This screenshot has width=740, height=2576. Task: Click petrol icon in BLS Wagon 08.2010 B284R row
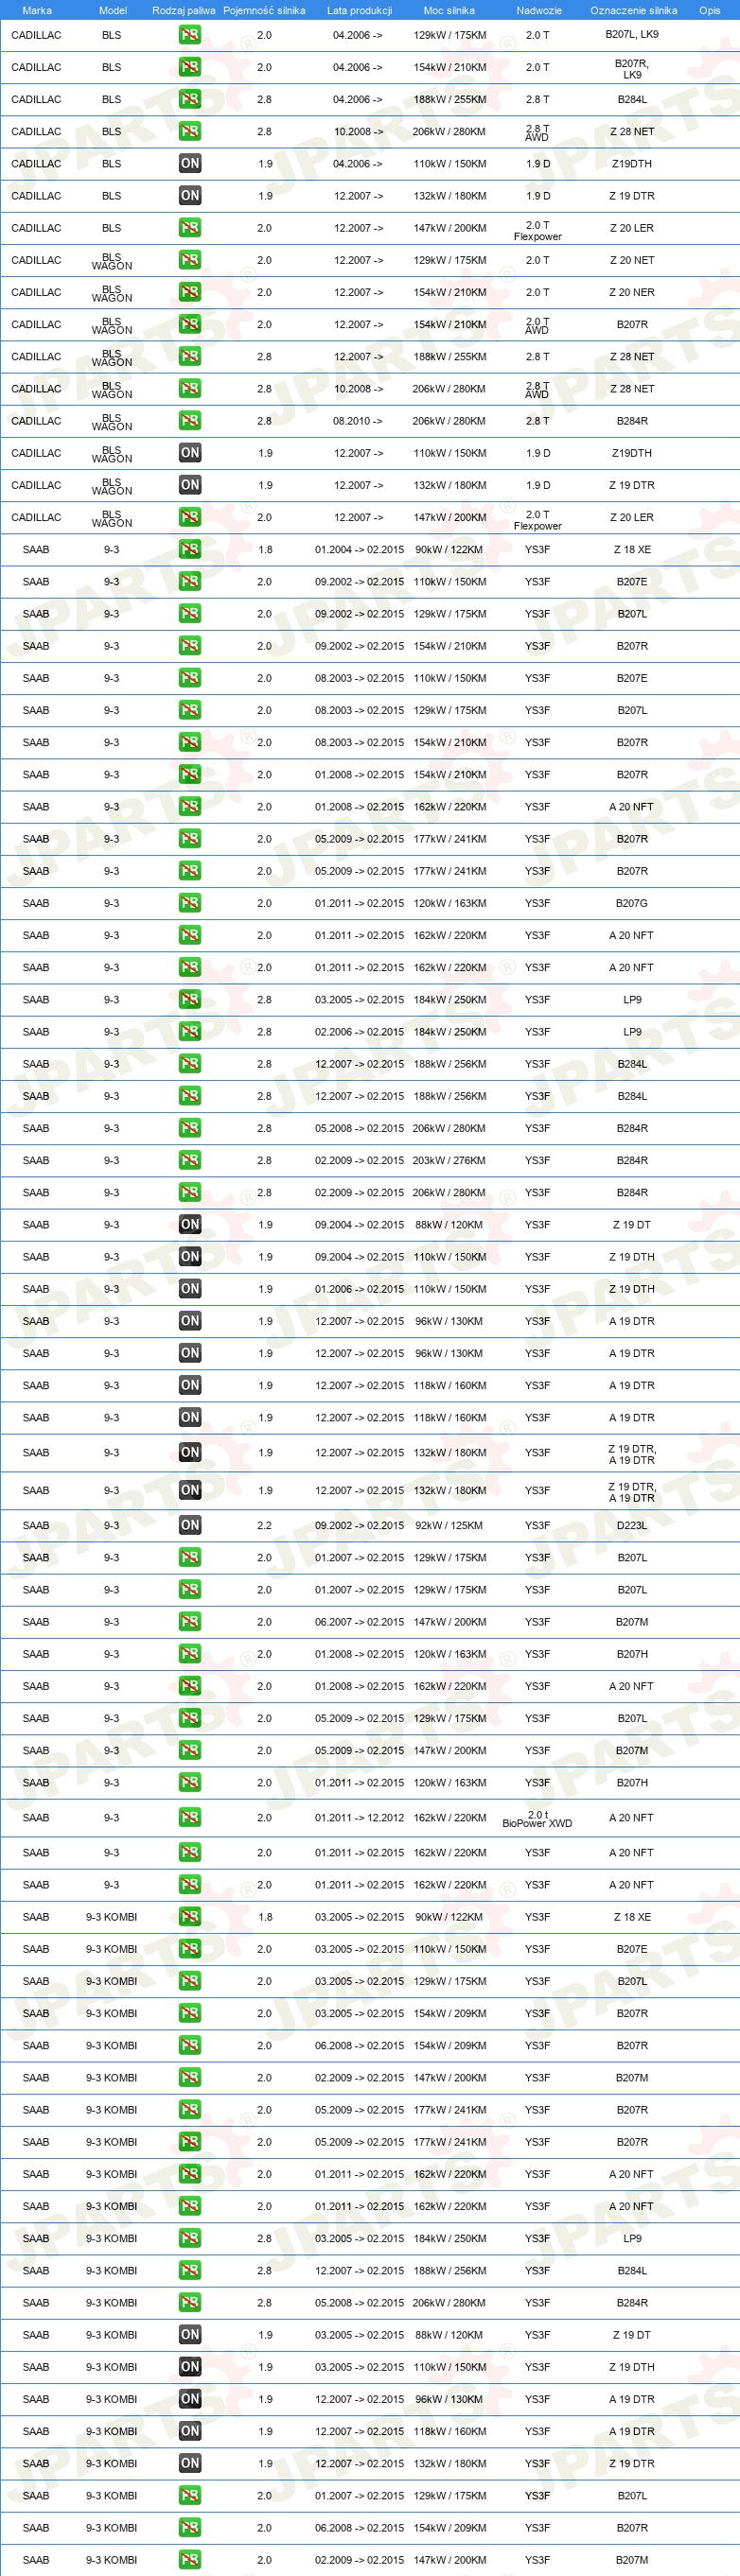[x=190, y=421]
